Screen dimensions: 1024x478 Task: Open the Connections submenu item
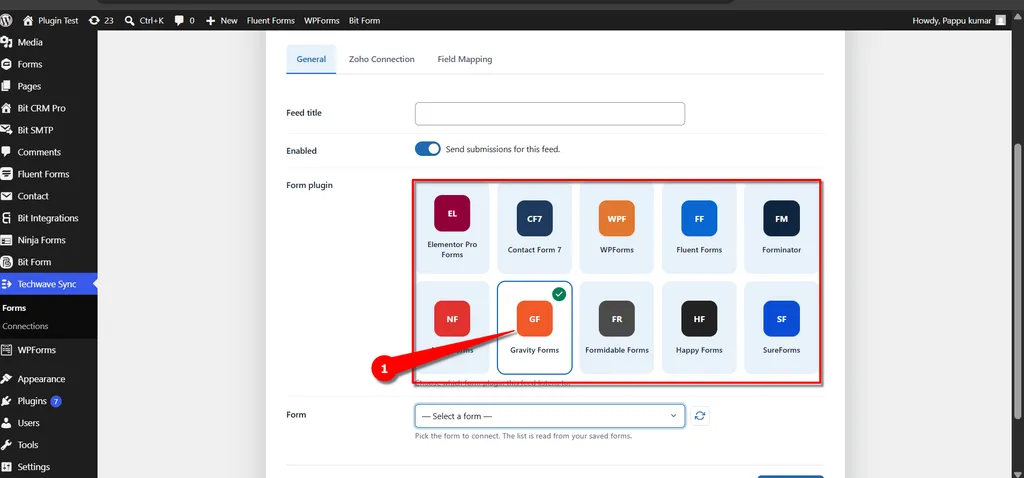[x=25, y=326]
